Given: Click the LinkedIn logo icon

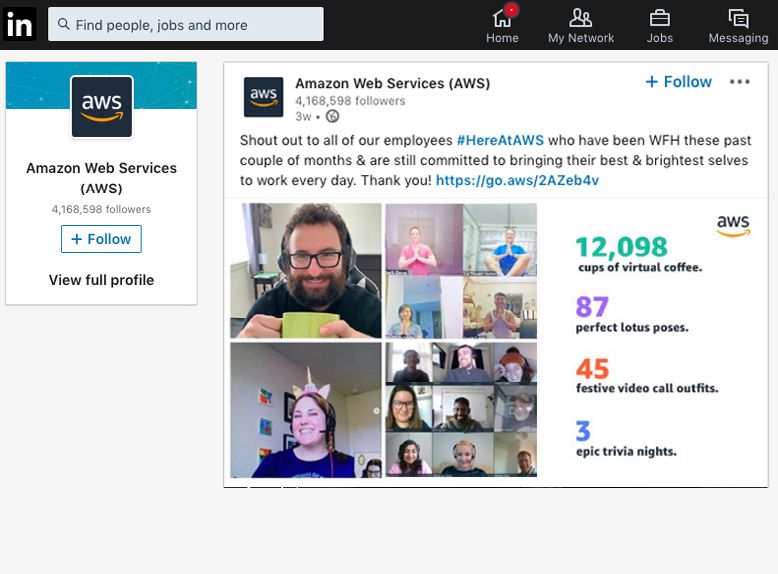Looking at the screenshot, I should point(20,24).
